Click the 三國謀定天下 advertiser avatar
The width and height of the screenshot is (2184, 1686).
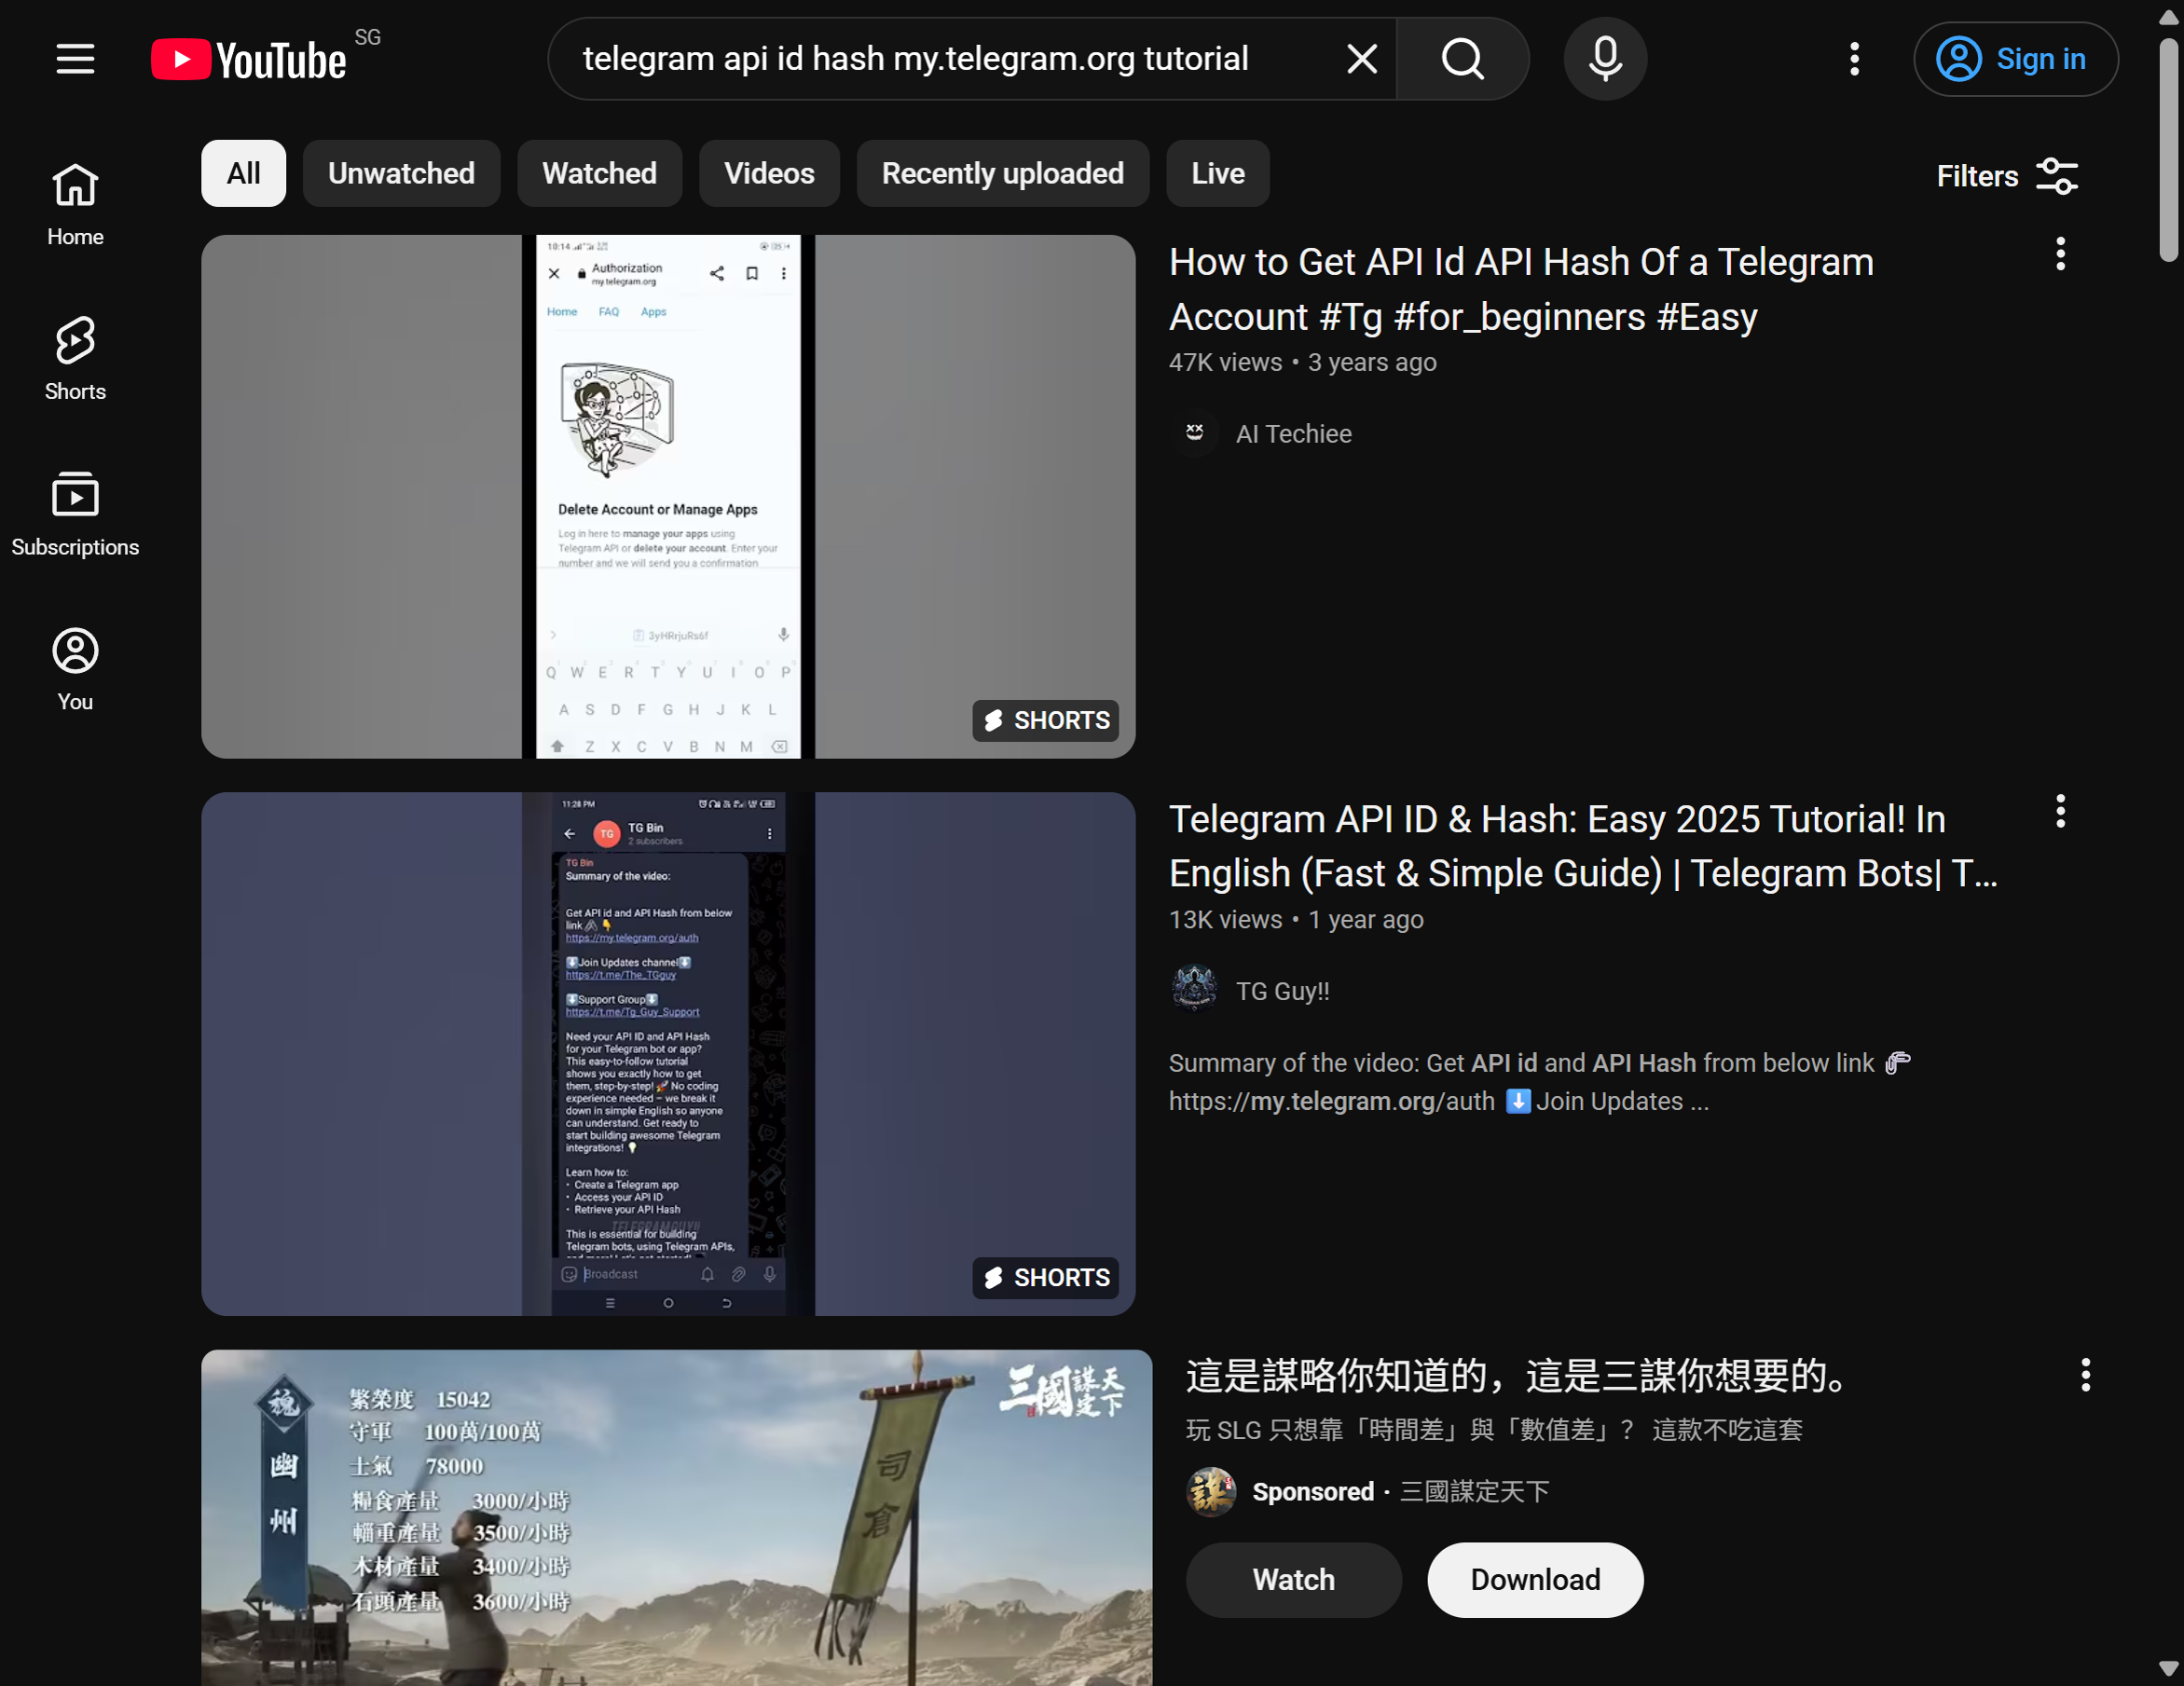point(1210,1491)
